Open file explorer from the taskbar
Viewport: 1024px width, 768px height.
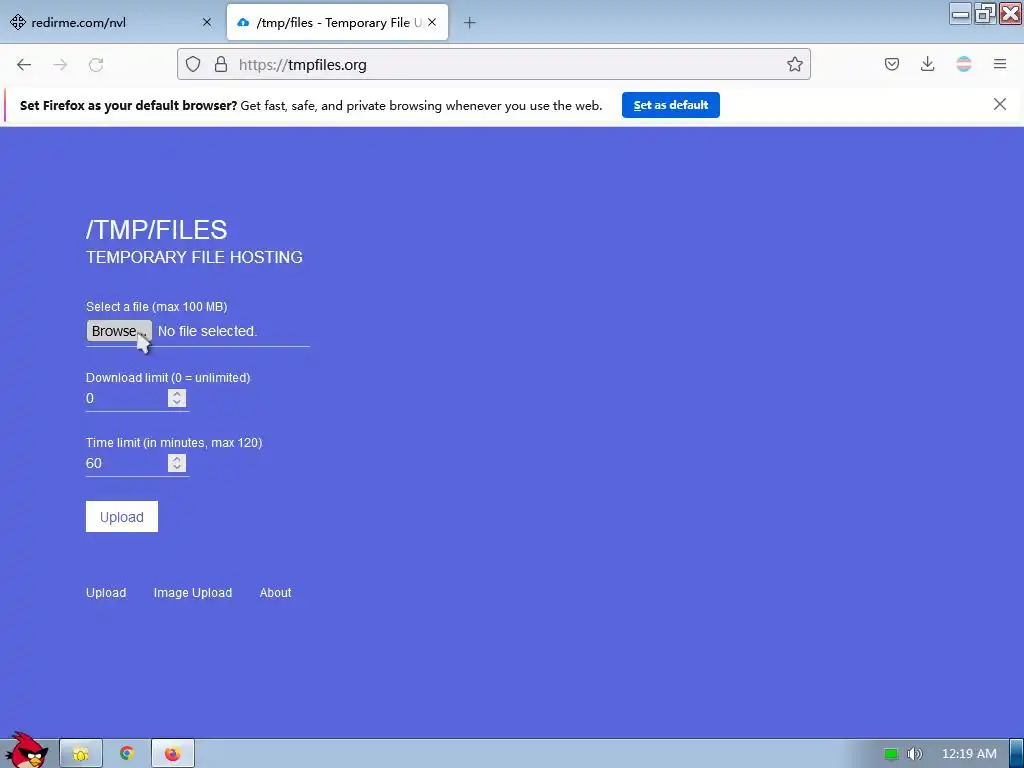coord(81,754)
